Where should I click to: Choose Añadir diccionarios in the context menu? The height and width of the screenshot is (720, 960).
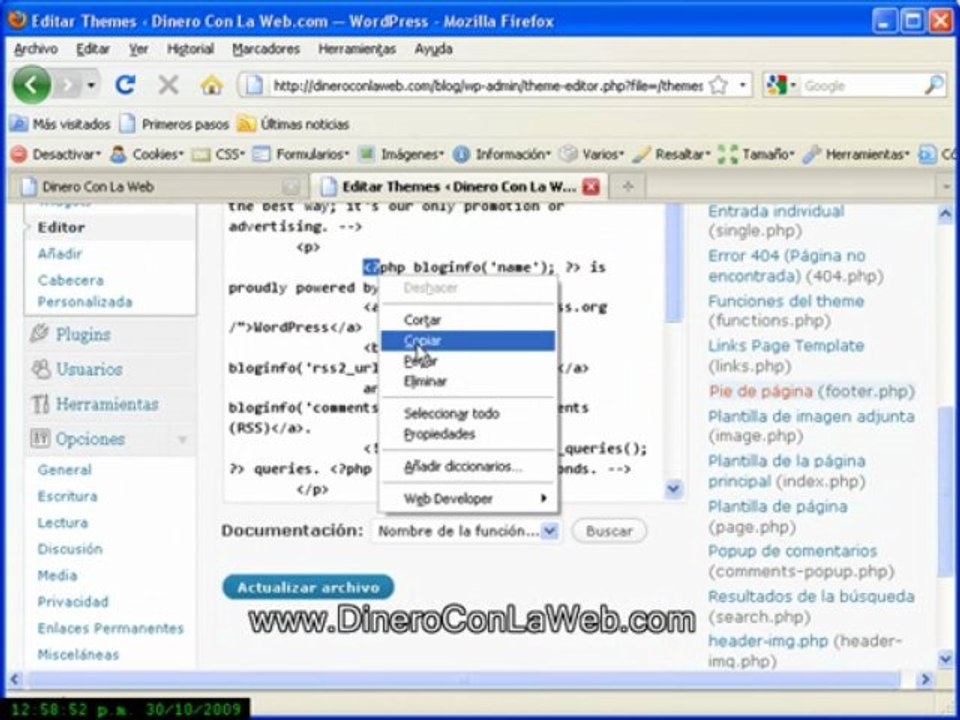pos(468,467)
